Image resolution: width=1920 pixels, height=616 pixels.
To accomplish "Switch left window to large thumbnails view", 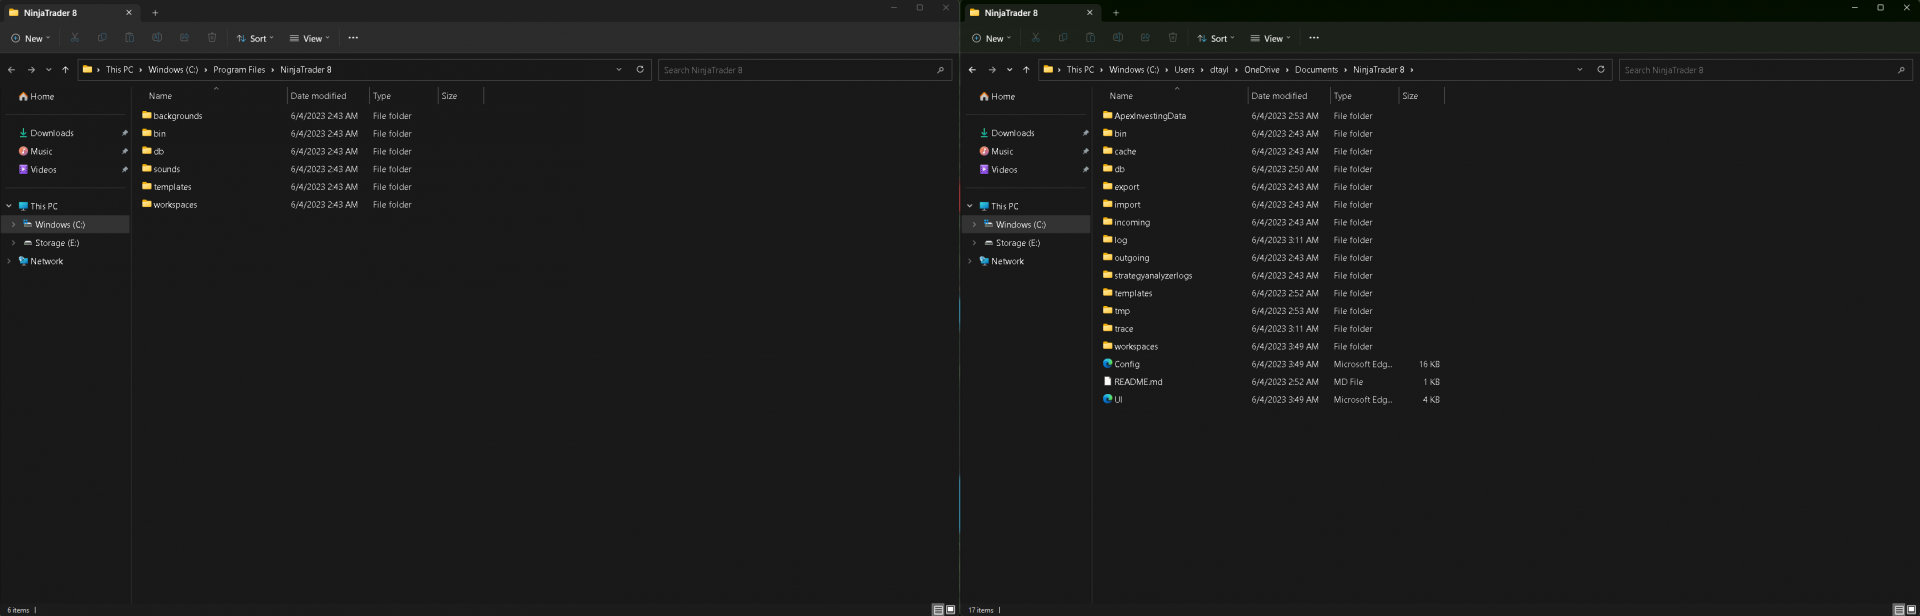I will (x=950, y=609).
